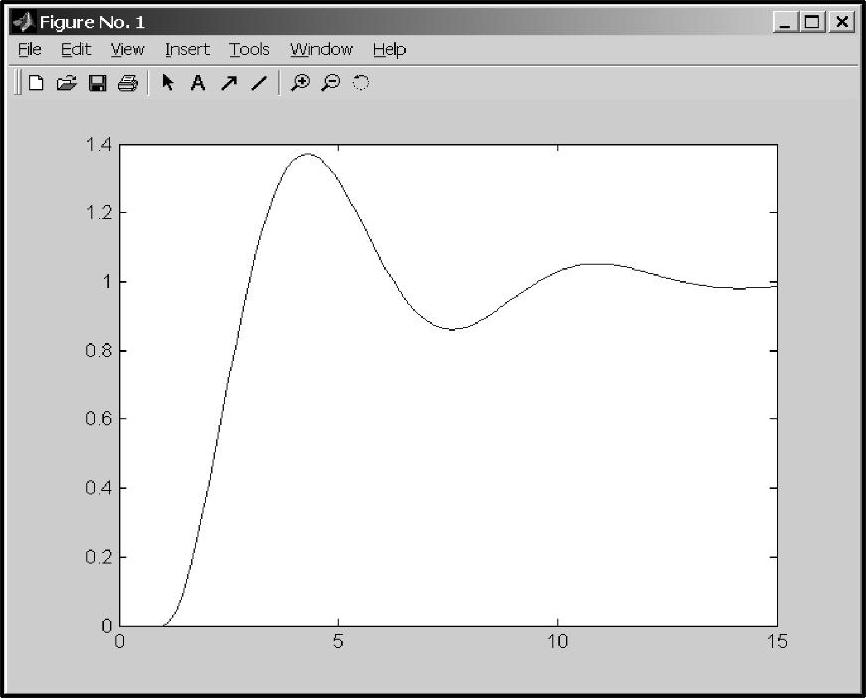866x698 pixels.
Task: Open the Insert menu
Action: coord(187,50)
